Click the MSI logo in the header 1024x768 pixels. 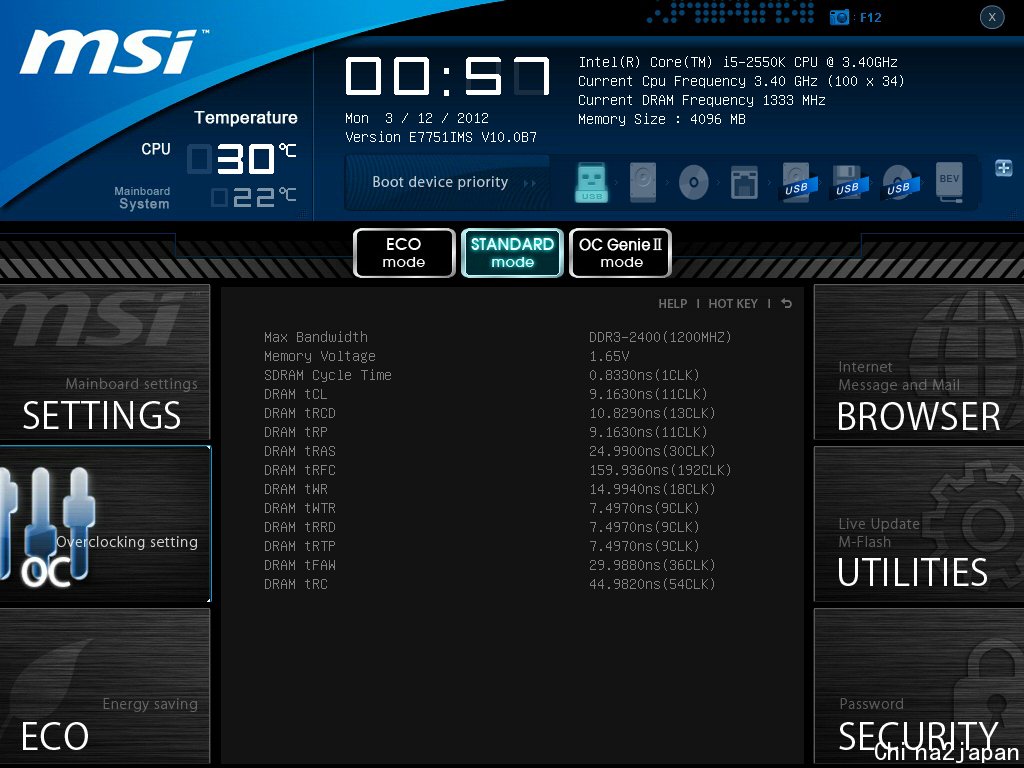tap(112, 51)
